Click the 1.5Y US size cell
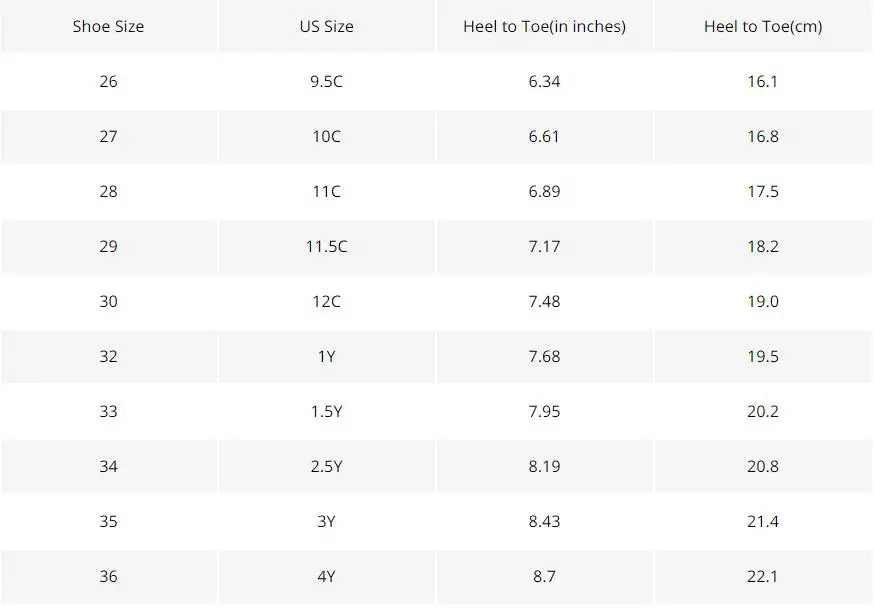 coord(327,411)
